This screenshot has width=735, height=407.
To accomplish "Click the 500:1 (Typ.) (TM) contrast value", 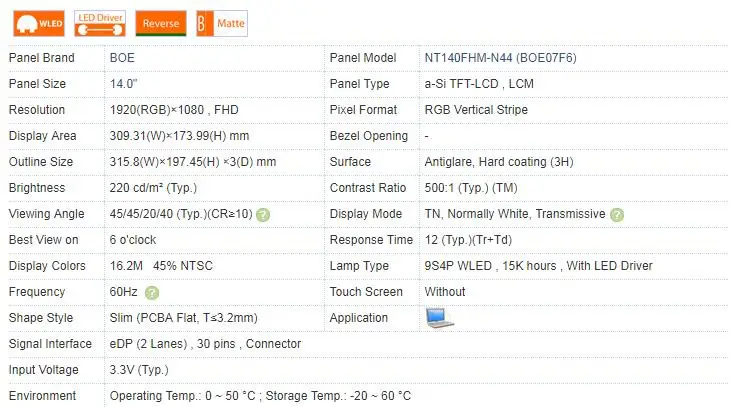I will pyautogui.click(x=471, y=188).
